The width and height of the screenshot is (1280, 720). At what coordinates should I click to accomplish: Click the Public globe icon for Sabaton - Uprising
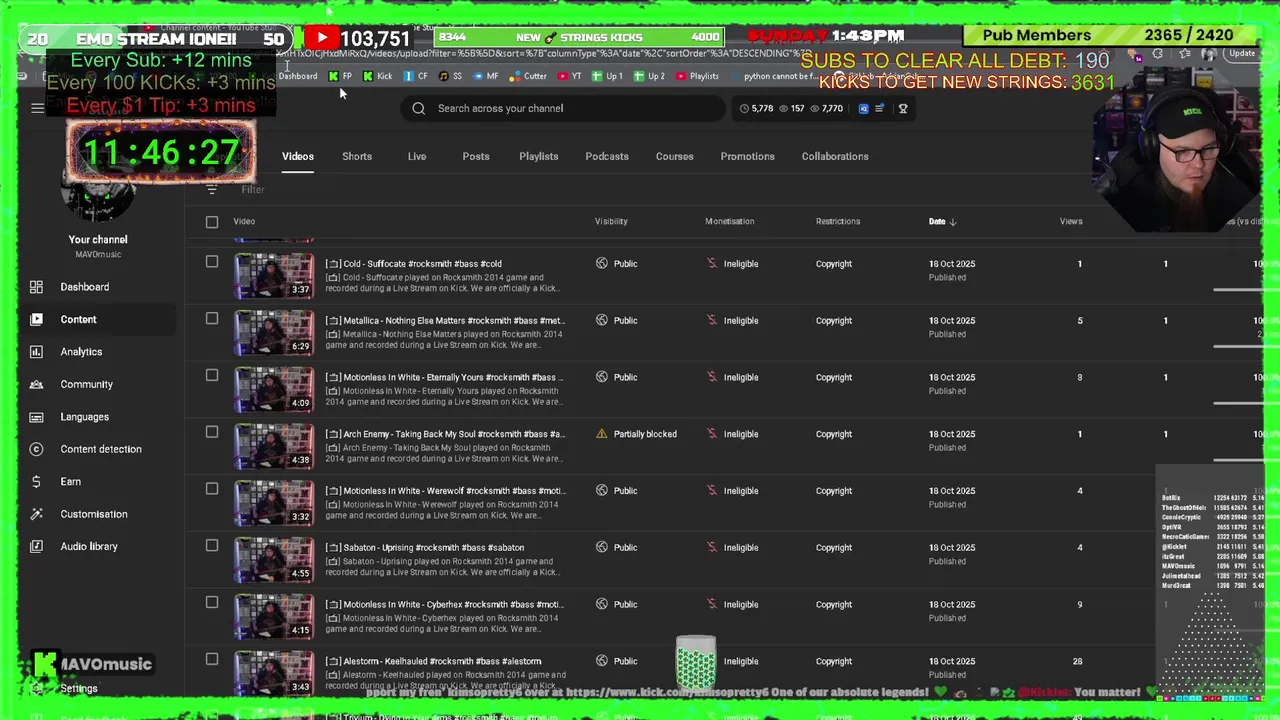601,548
